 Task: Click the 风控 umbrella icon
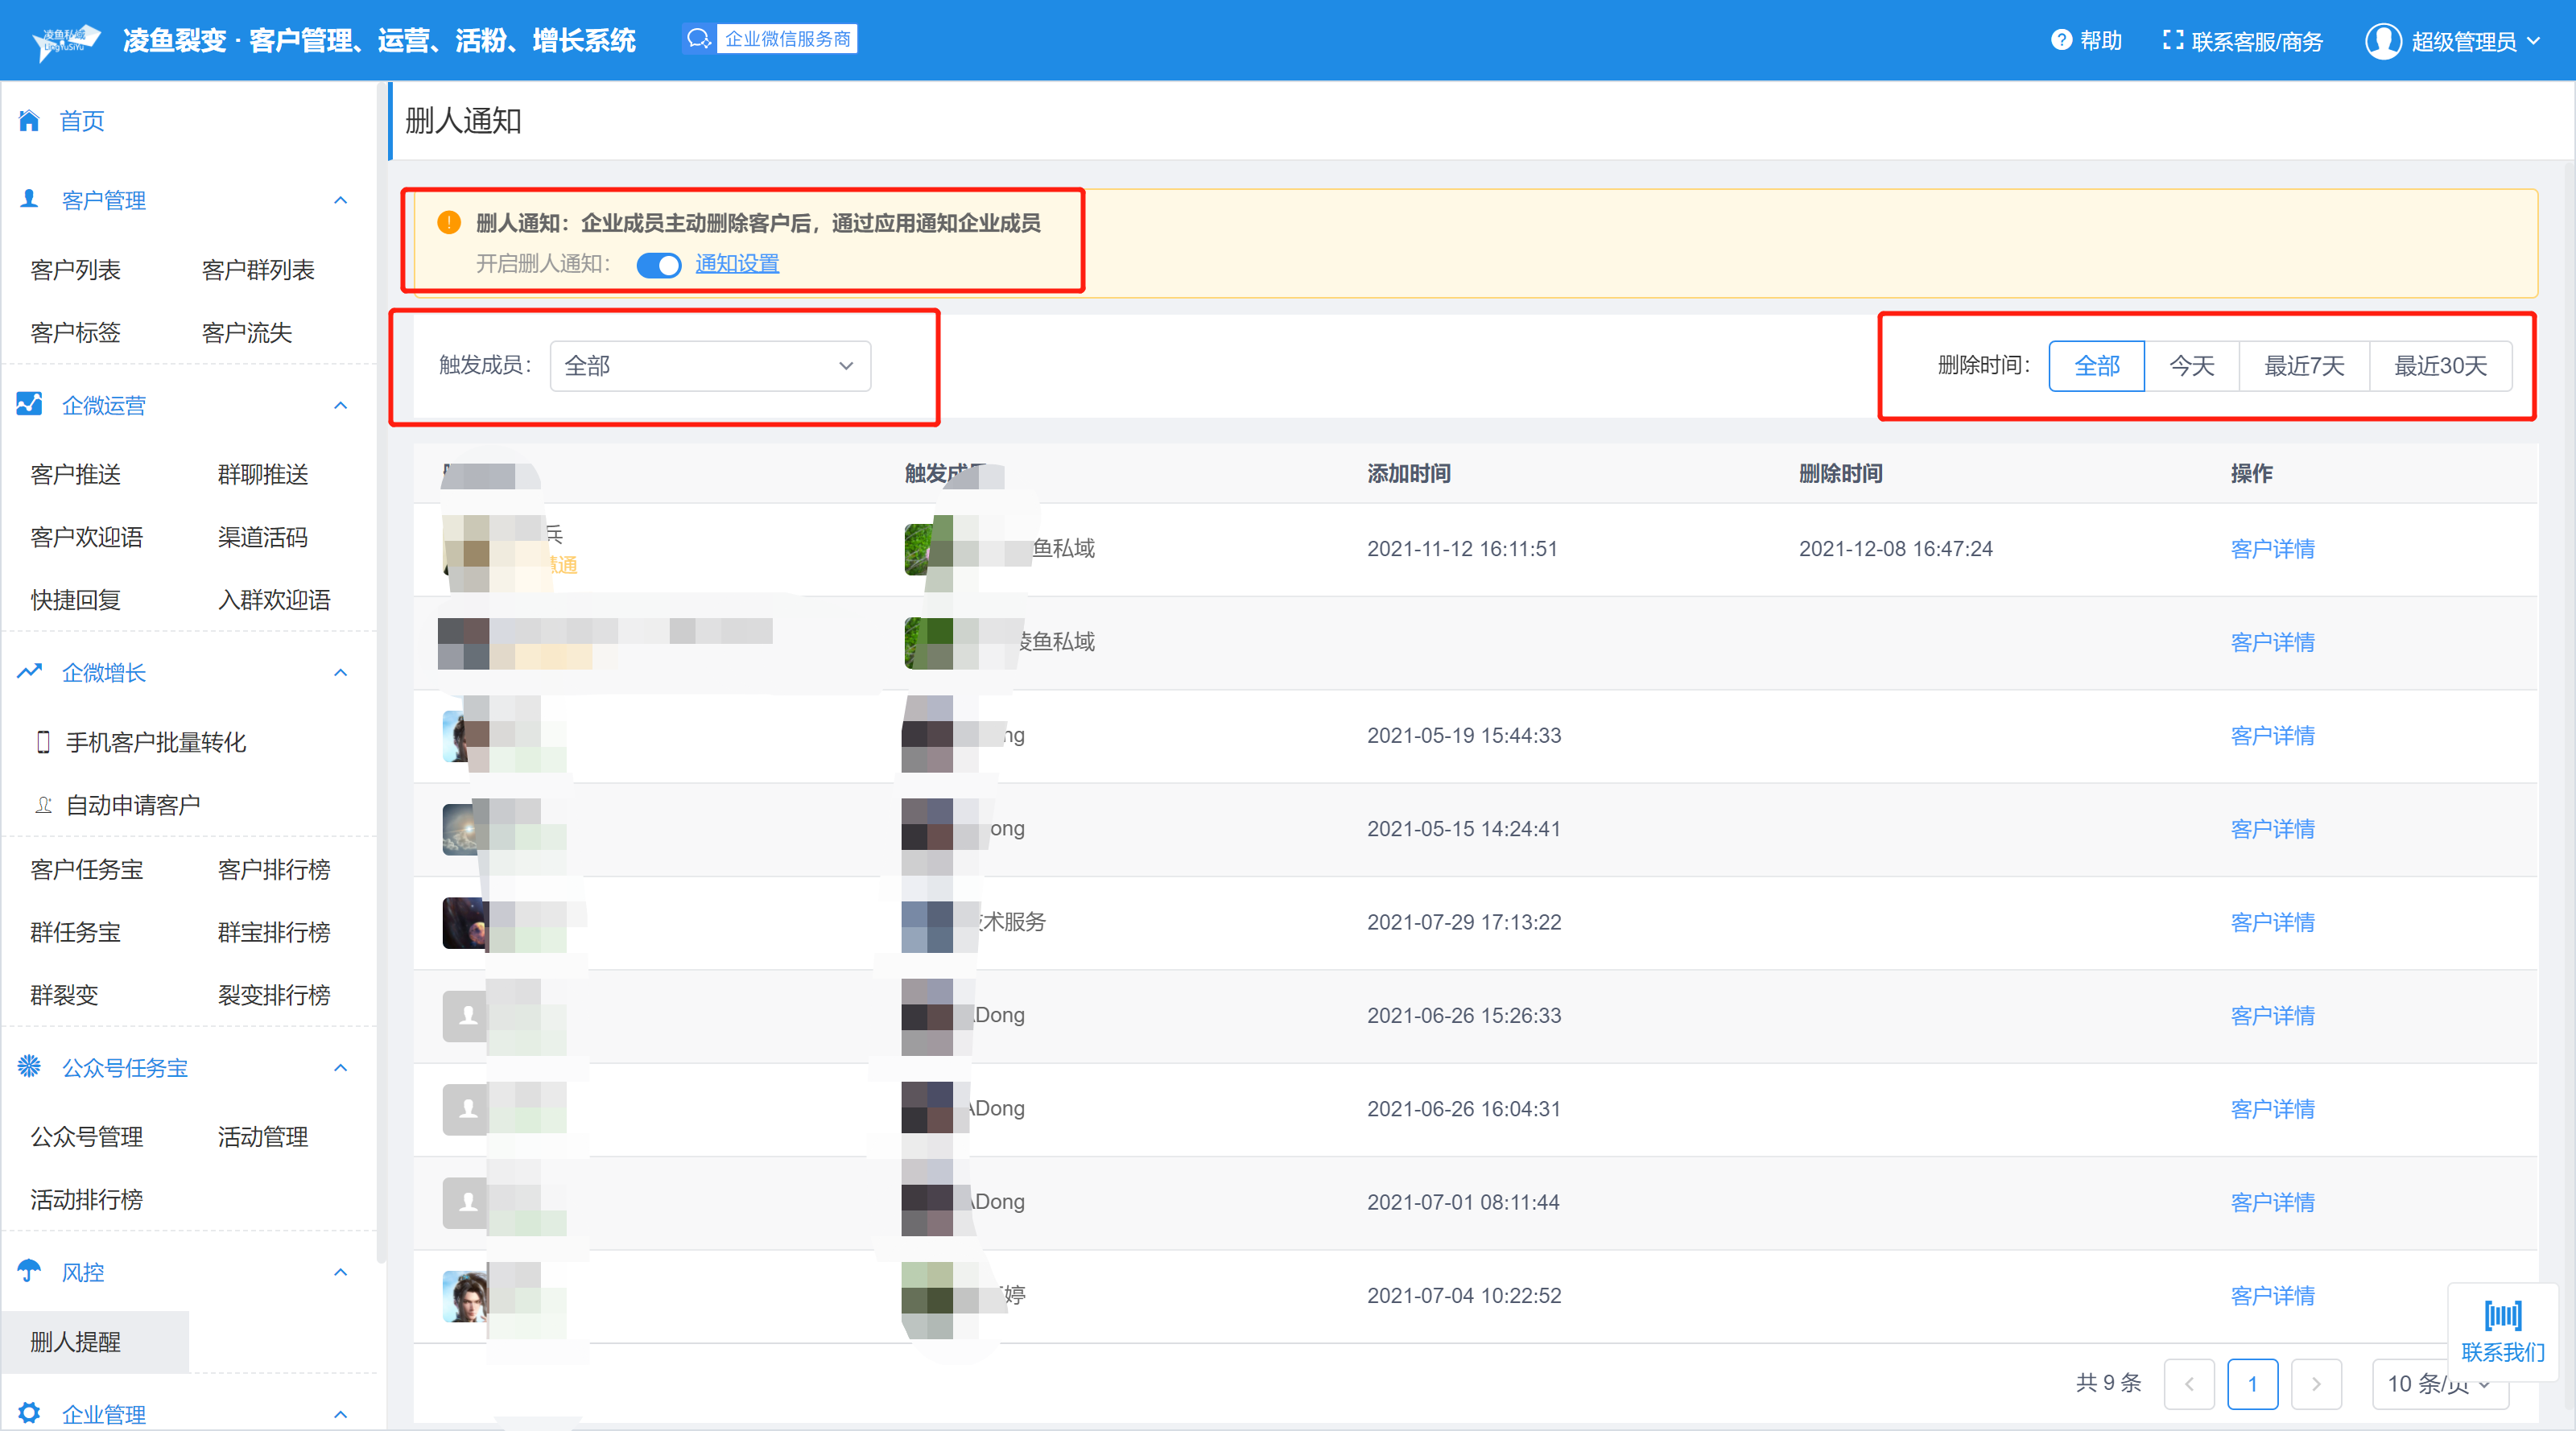pos(29,1271)
